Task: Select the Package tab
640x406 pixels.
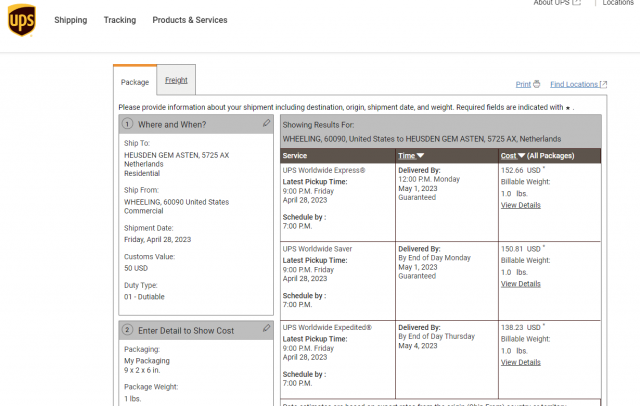Action: tap(135, 82)
